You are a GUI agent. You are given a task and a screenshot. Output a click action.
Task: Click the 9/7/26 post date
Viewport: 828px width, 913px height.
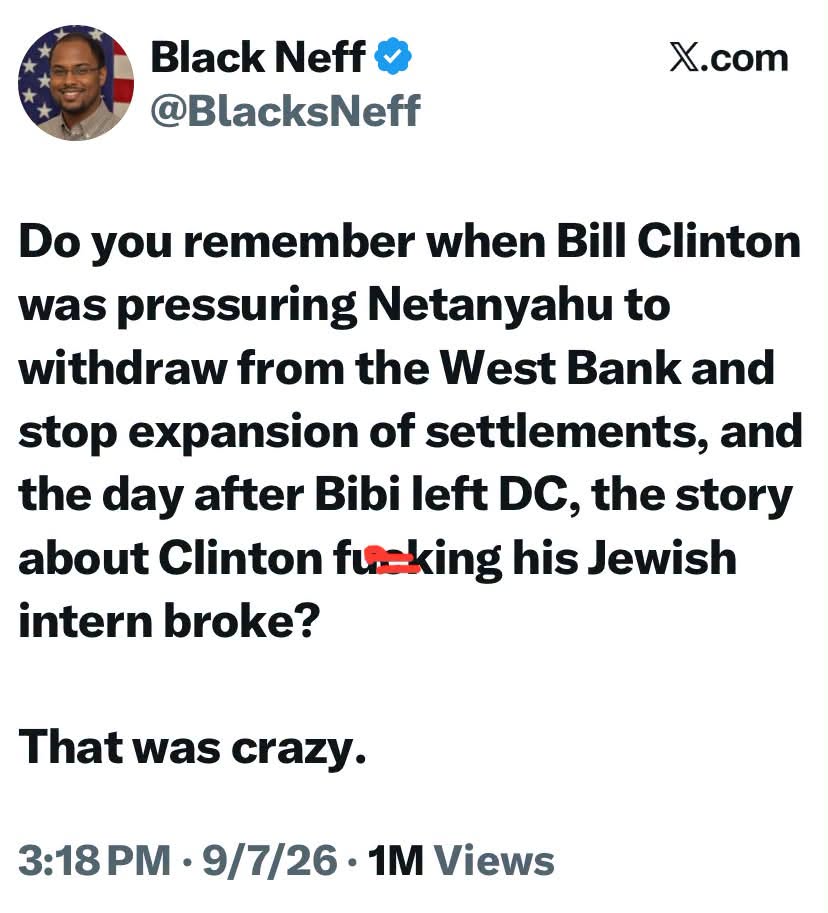click(270, 860)
